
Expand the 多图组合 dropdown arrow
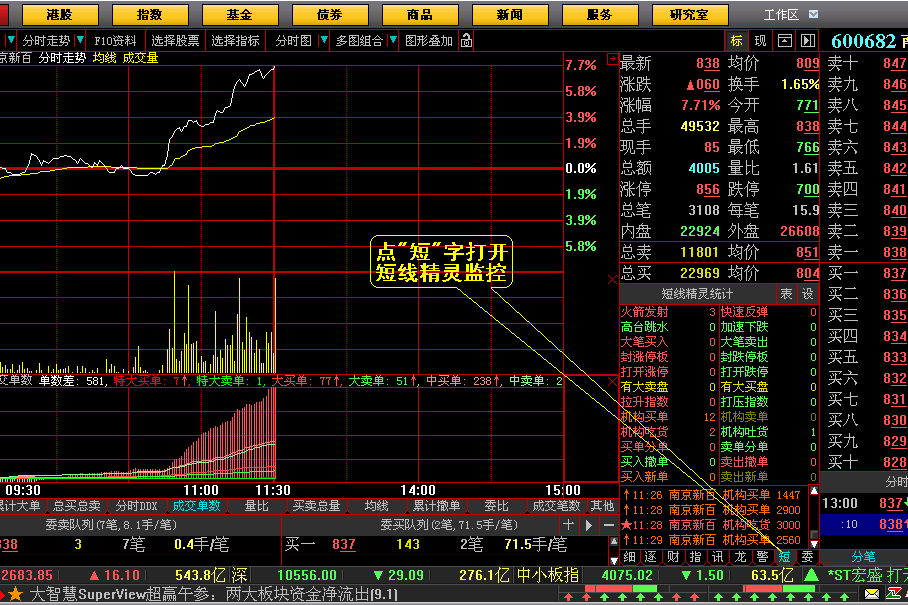point(393,40)
